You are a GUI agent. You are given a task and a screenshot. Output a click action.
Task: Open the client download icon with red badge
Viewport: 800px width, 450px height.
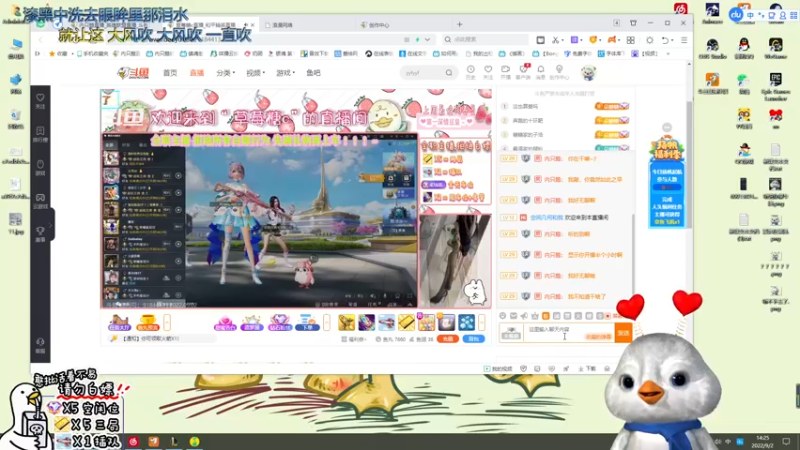point(523,71)
